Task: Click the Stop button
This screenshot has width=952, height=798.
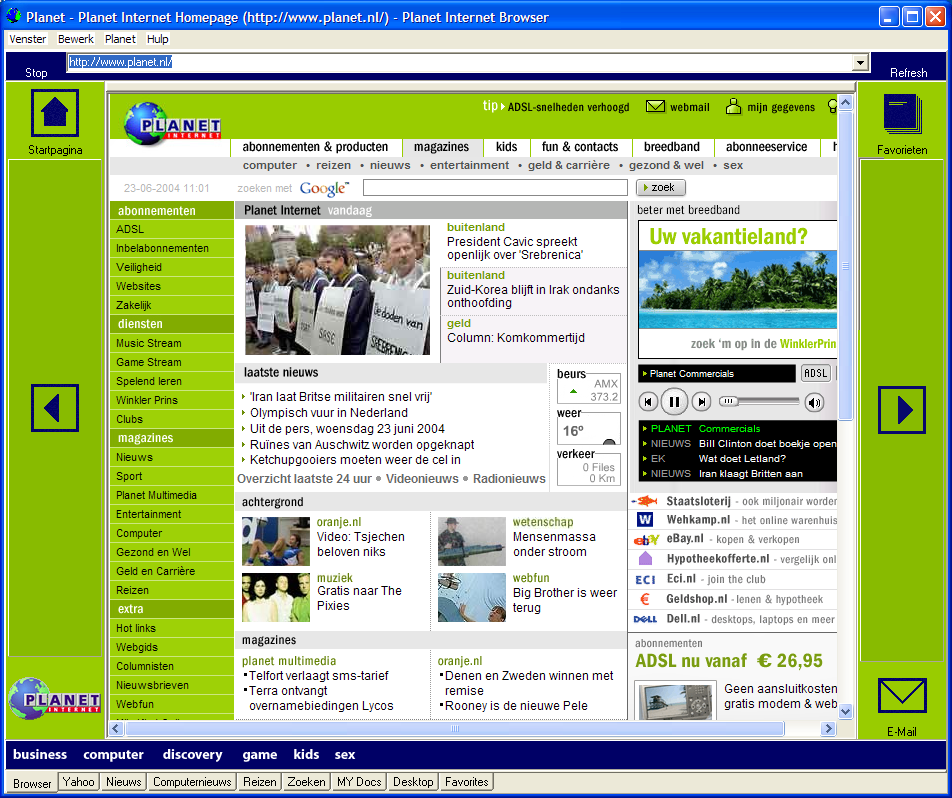Action: (36, 73)
